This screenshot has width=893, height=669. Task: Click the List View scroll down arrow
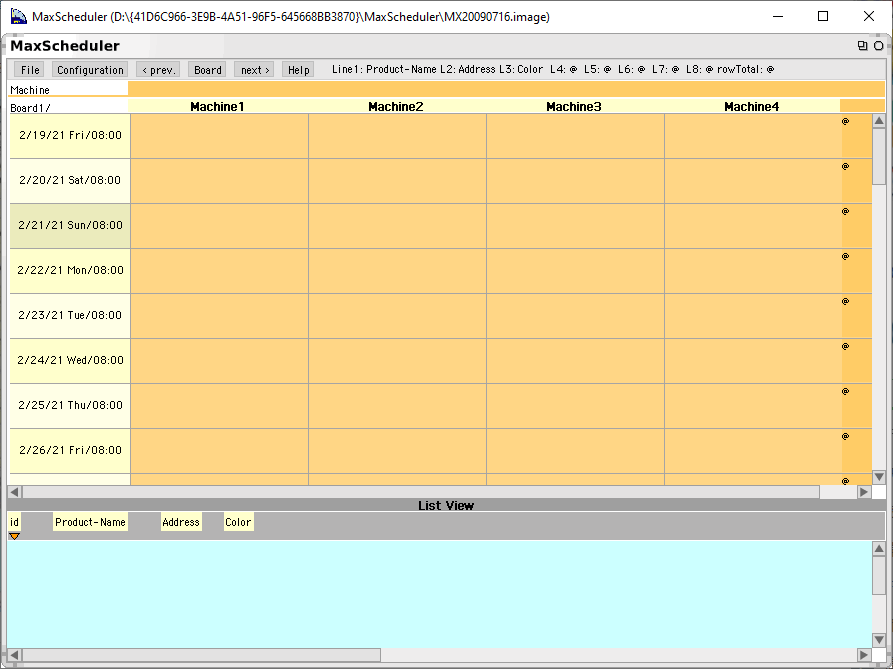click(879, 641)
